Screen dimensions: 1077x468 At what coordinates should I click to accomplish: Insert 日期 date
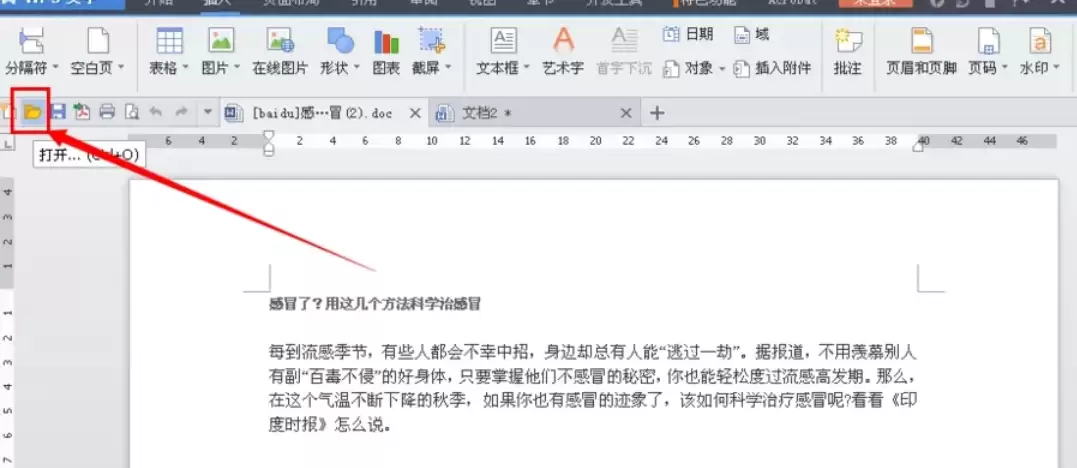(688, 34)
